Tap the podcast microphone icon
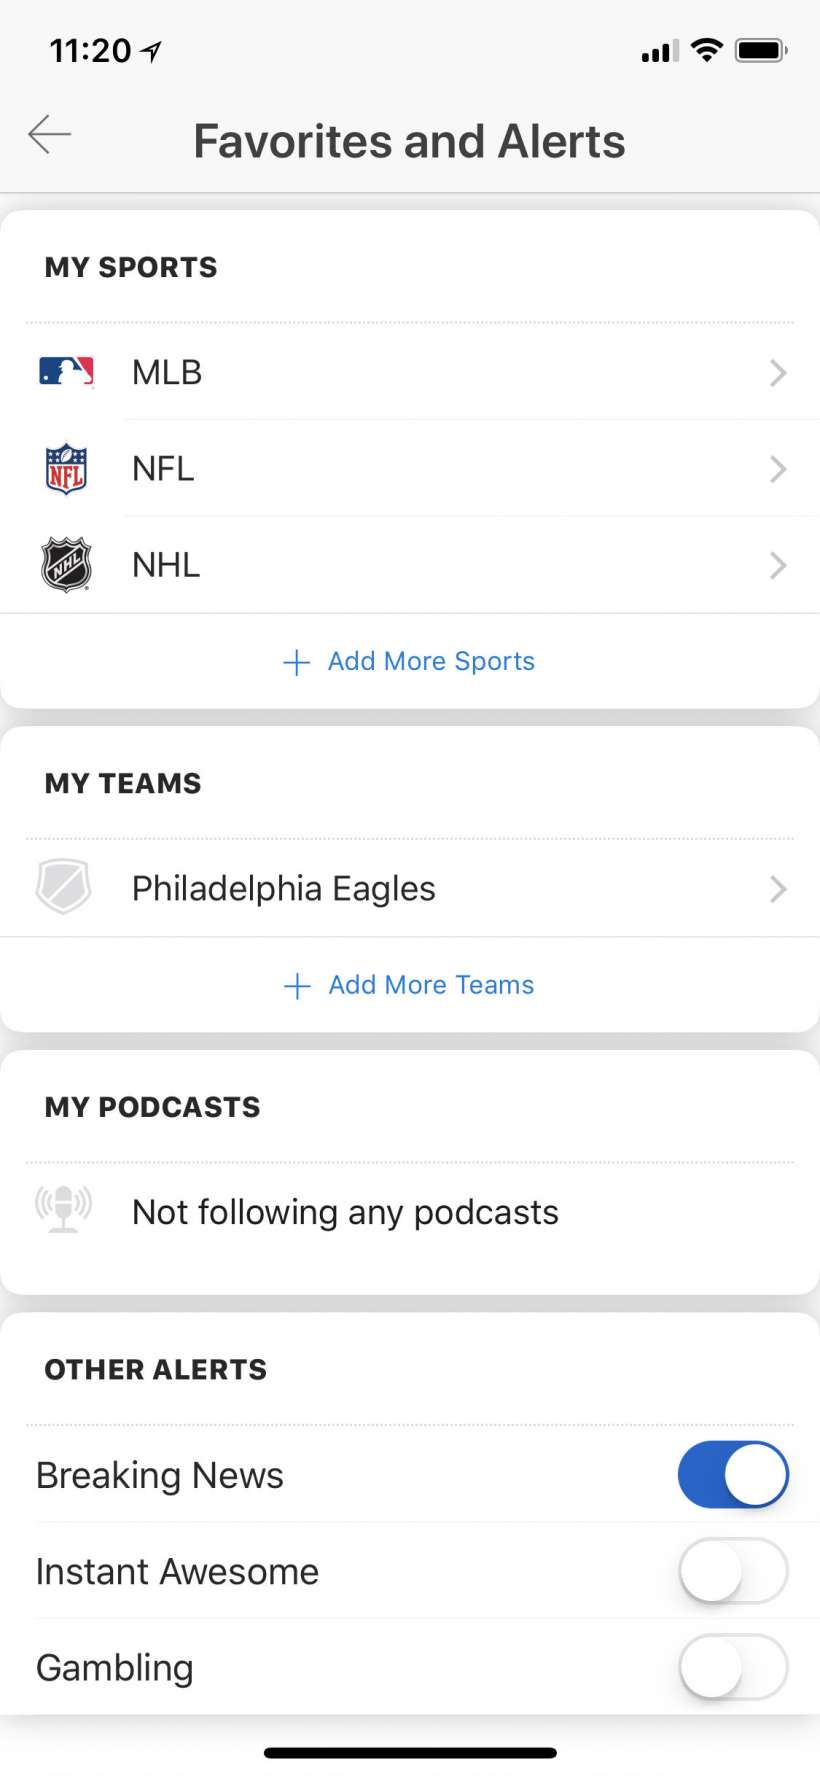The width and height of the screenshot is (820, 1776). point(64,1210)
